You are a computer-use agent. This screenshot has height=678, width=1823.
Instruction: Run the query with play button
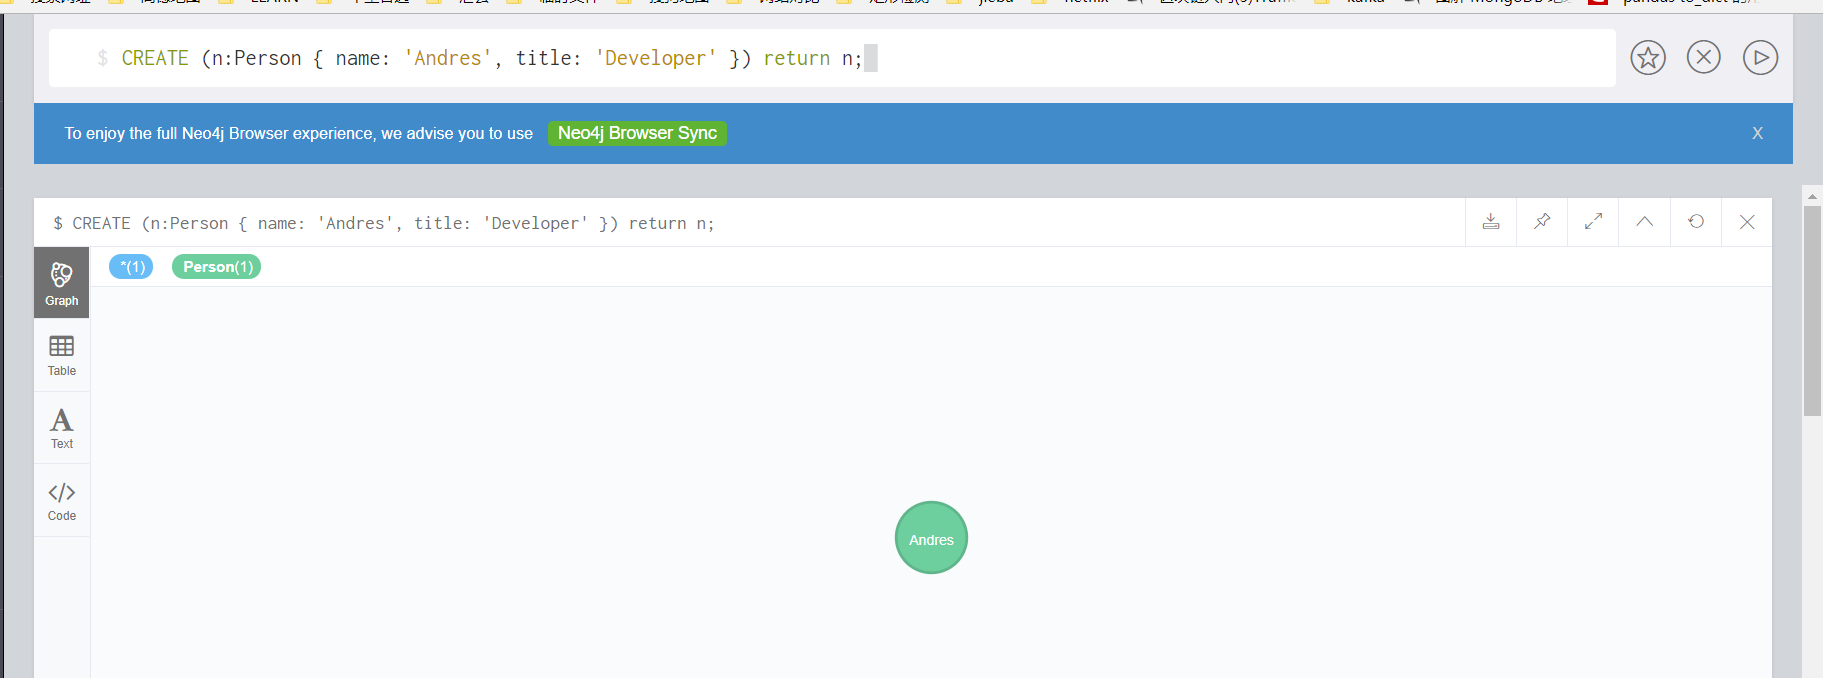click(x=1760, y=58)
